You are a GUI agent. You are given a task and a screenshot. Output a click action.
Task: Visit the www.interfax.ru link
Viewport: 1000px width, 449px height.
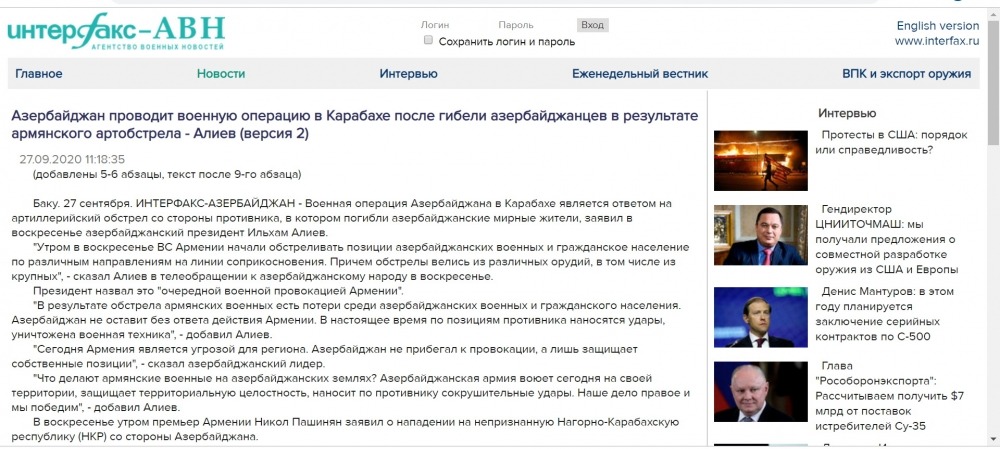[936, 41]
